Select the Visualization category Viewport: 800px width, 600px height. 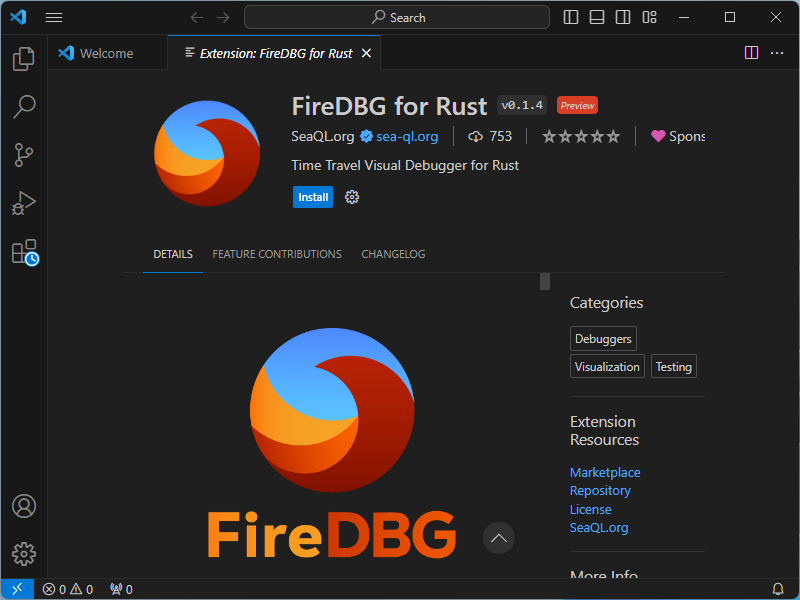click(607, 366)
